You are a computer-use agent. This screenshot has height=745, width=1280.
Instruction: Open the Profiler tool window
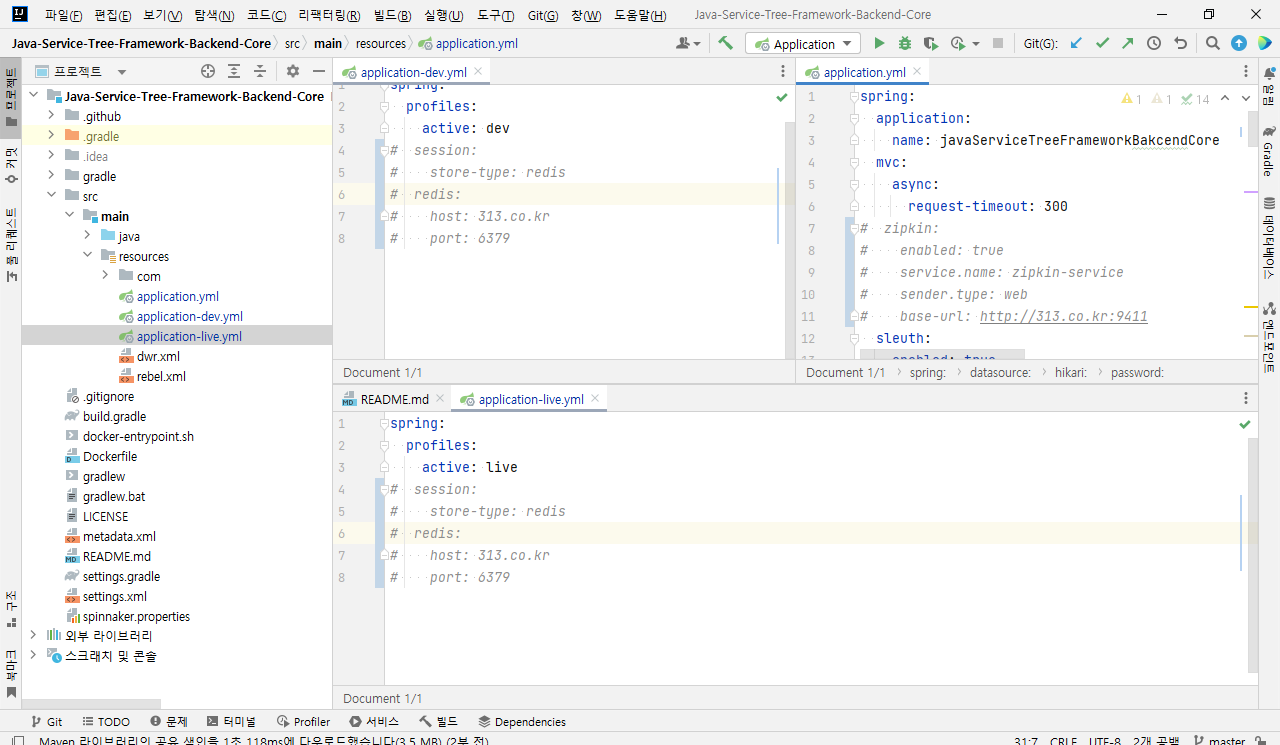[303, 721]
